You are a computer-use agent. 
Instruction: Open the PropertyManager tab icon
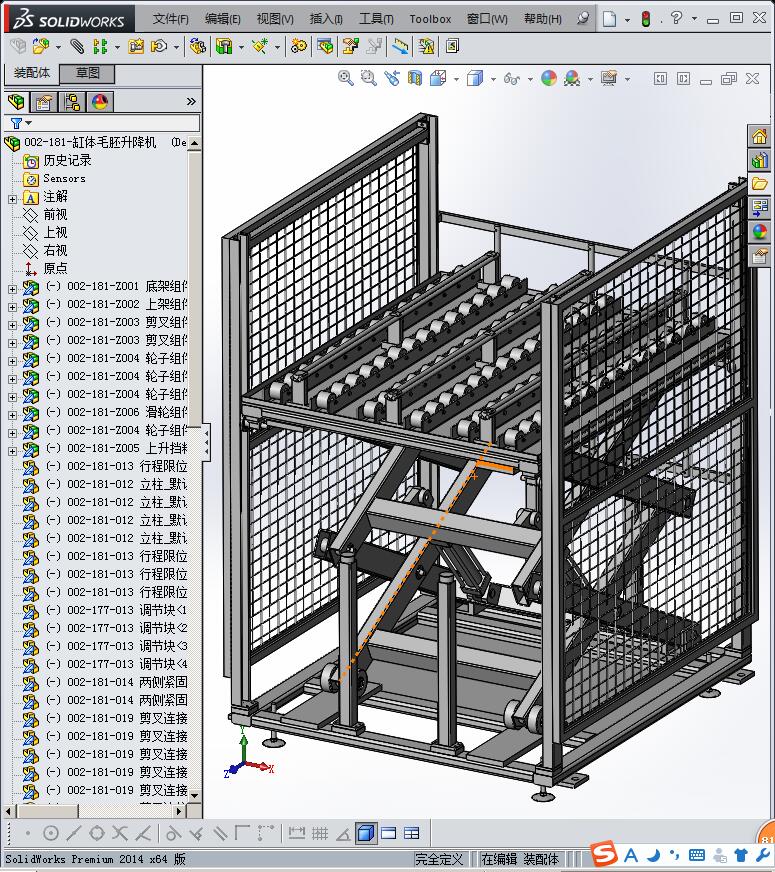point(43,102)
